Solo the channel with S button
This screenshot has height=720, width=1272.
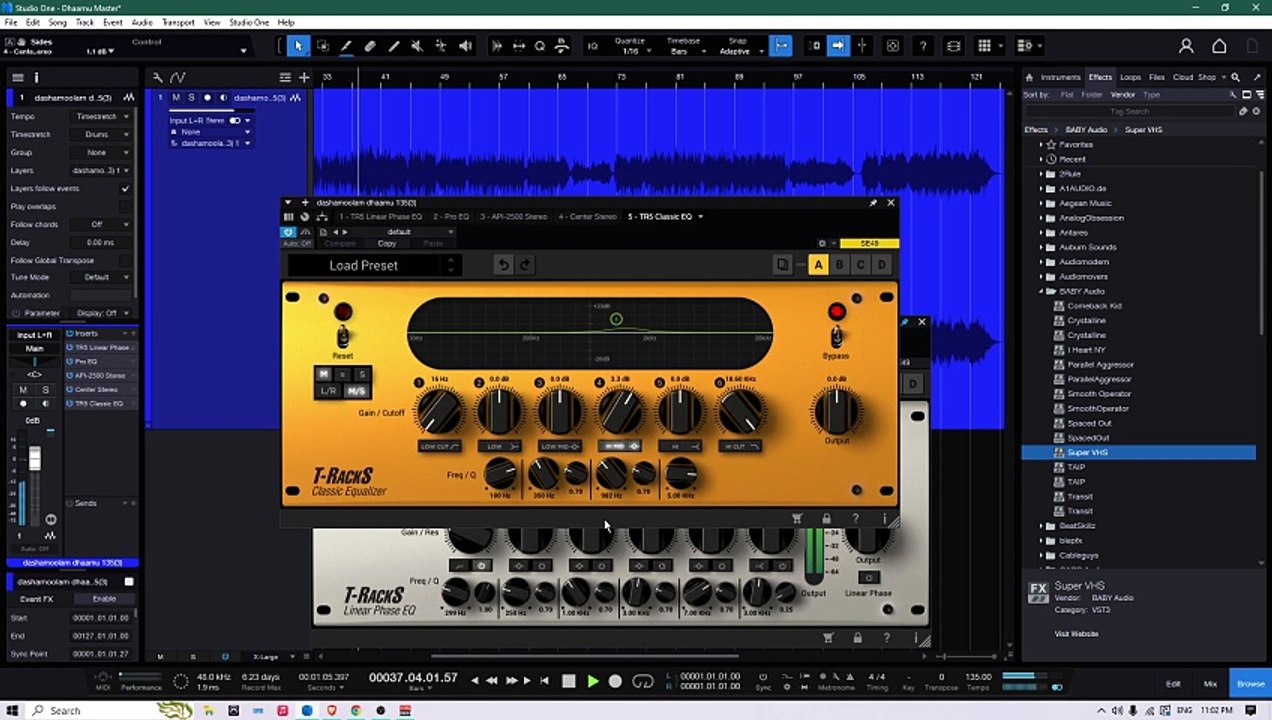tap(46, 390)
